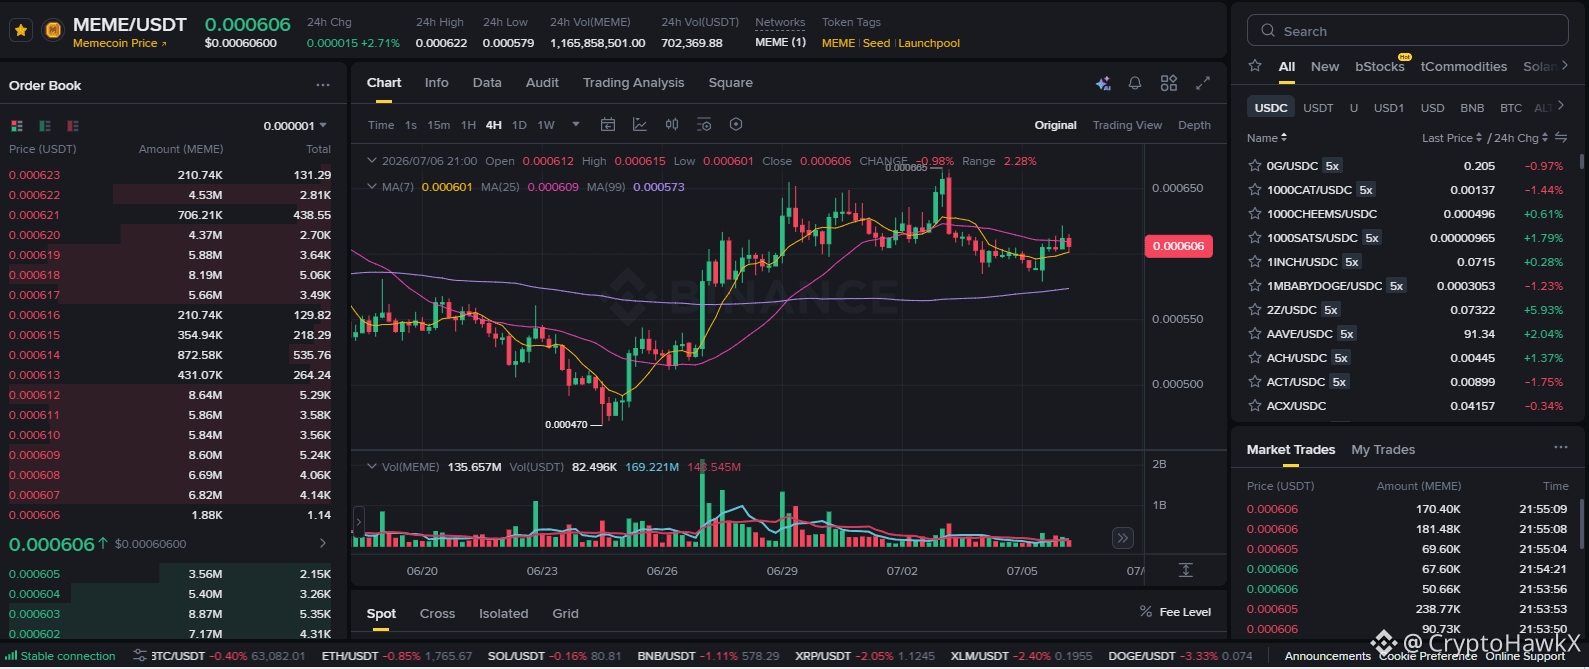Open the technical indicators icon
The width and height of the screenshot is (1589, 669).
640,125
